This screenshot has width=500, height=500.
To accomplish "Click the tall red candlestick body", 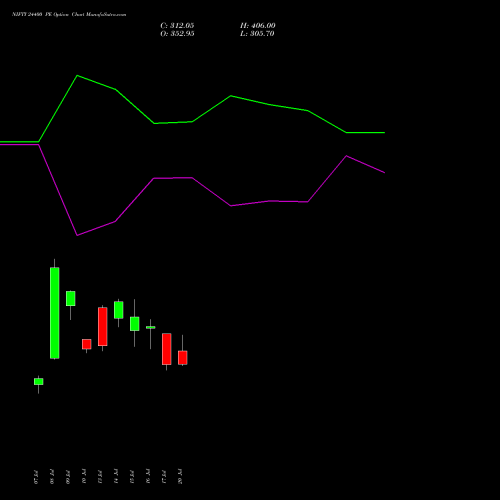I will (x=103, y=327).
